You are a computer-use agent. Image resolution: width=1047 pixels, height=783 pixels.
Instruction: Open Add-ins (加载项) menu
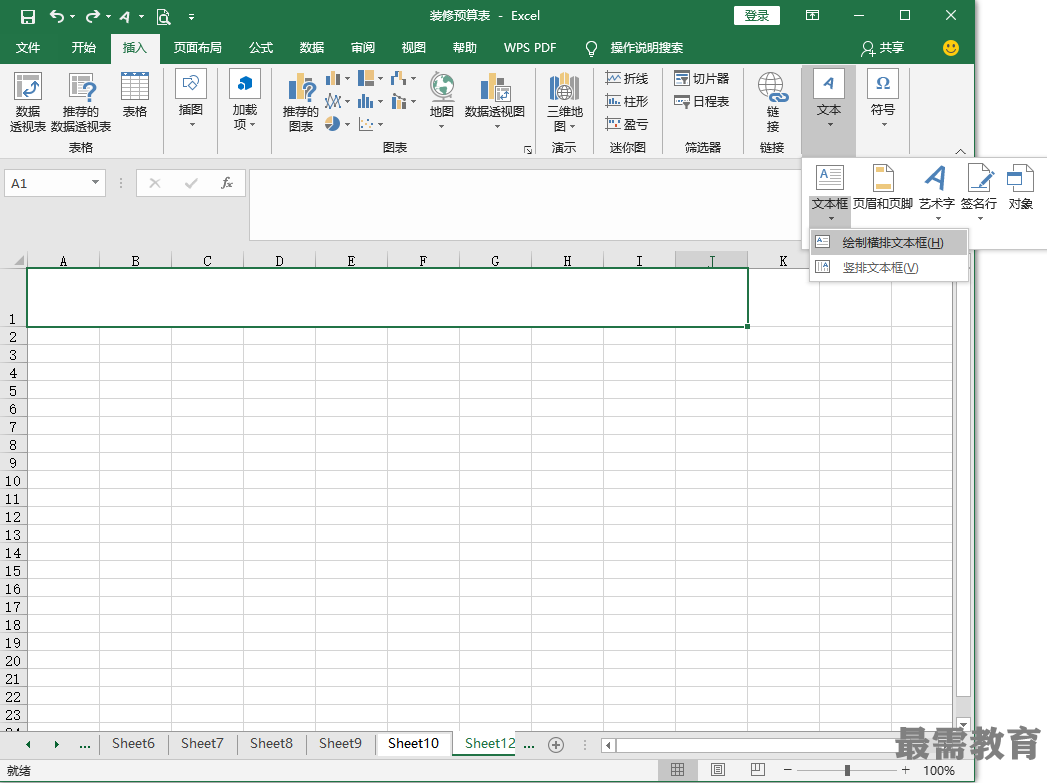point(244,99)
